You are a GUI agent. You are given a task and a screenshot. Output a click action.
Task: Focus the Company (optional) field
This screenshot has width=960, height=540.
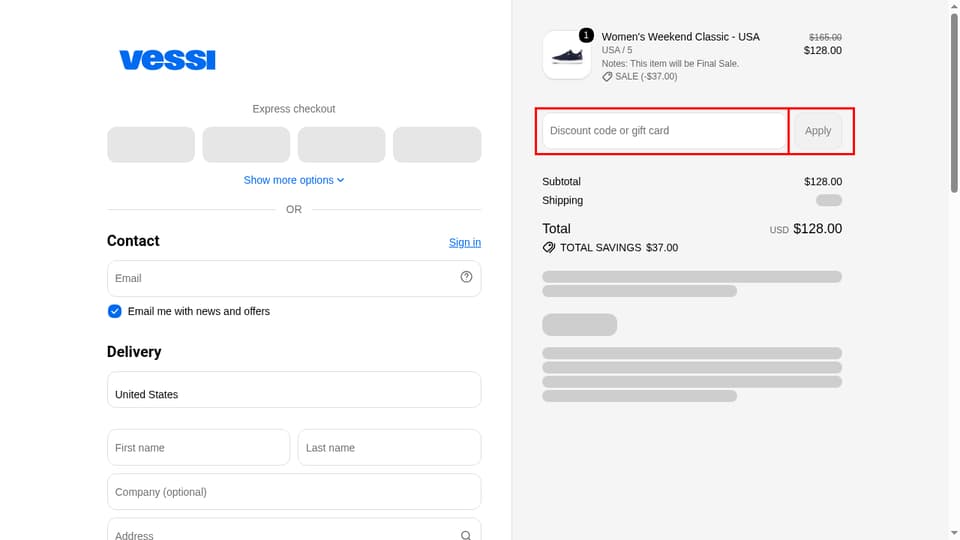pos(294,492)
